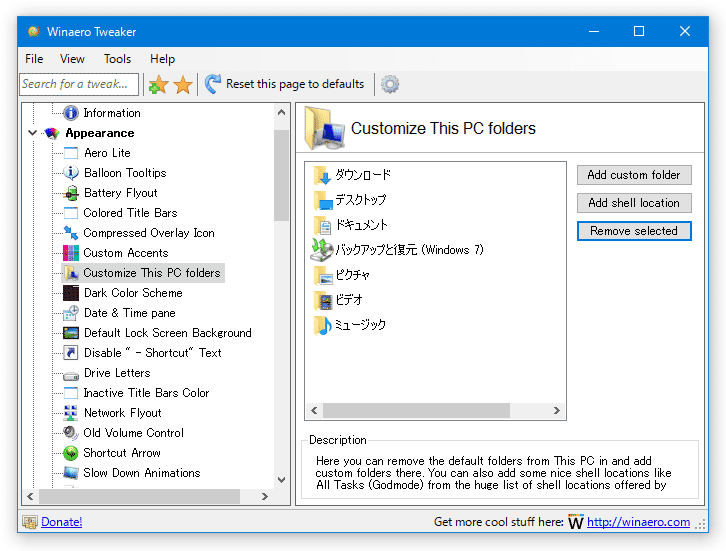Click folder list scroll right arrow
The width and height of the screenshot is (726, 551).
click(557, 410)
